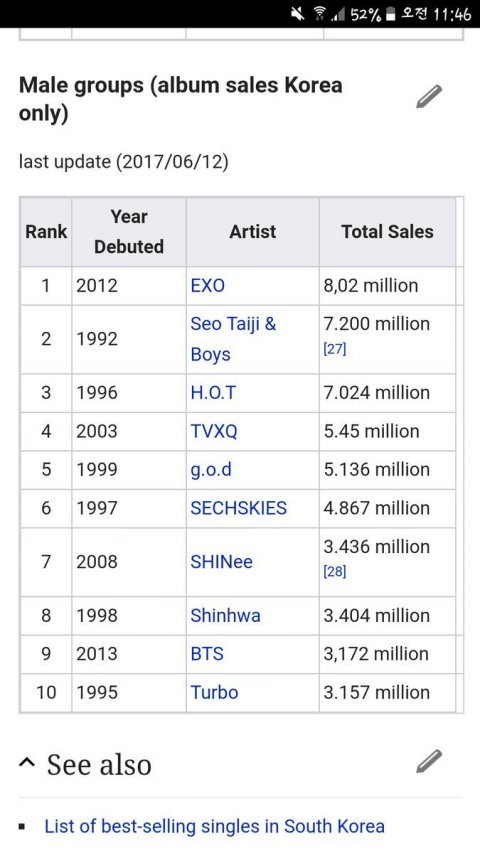Image resolution: width=480 pixels, height=853 pixels.
Task: Open the H.O.T artist link
Action: coord(213,393)
